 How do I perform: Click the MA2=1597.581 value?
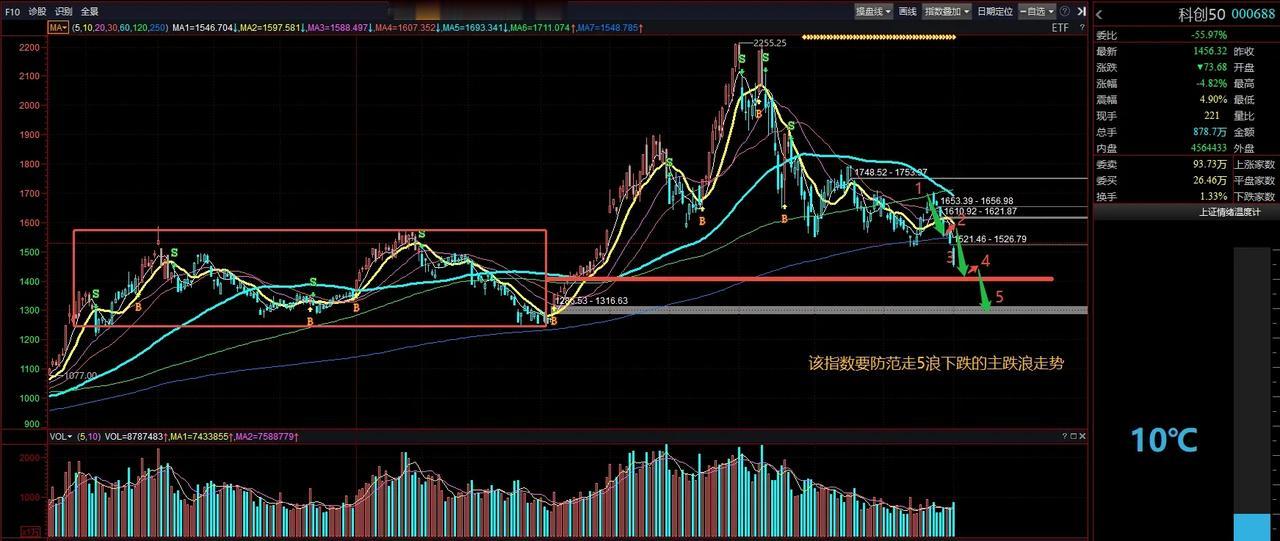coord(268,27)
